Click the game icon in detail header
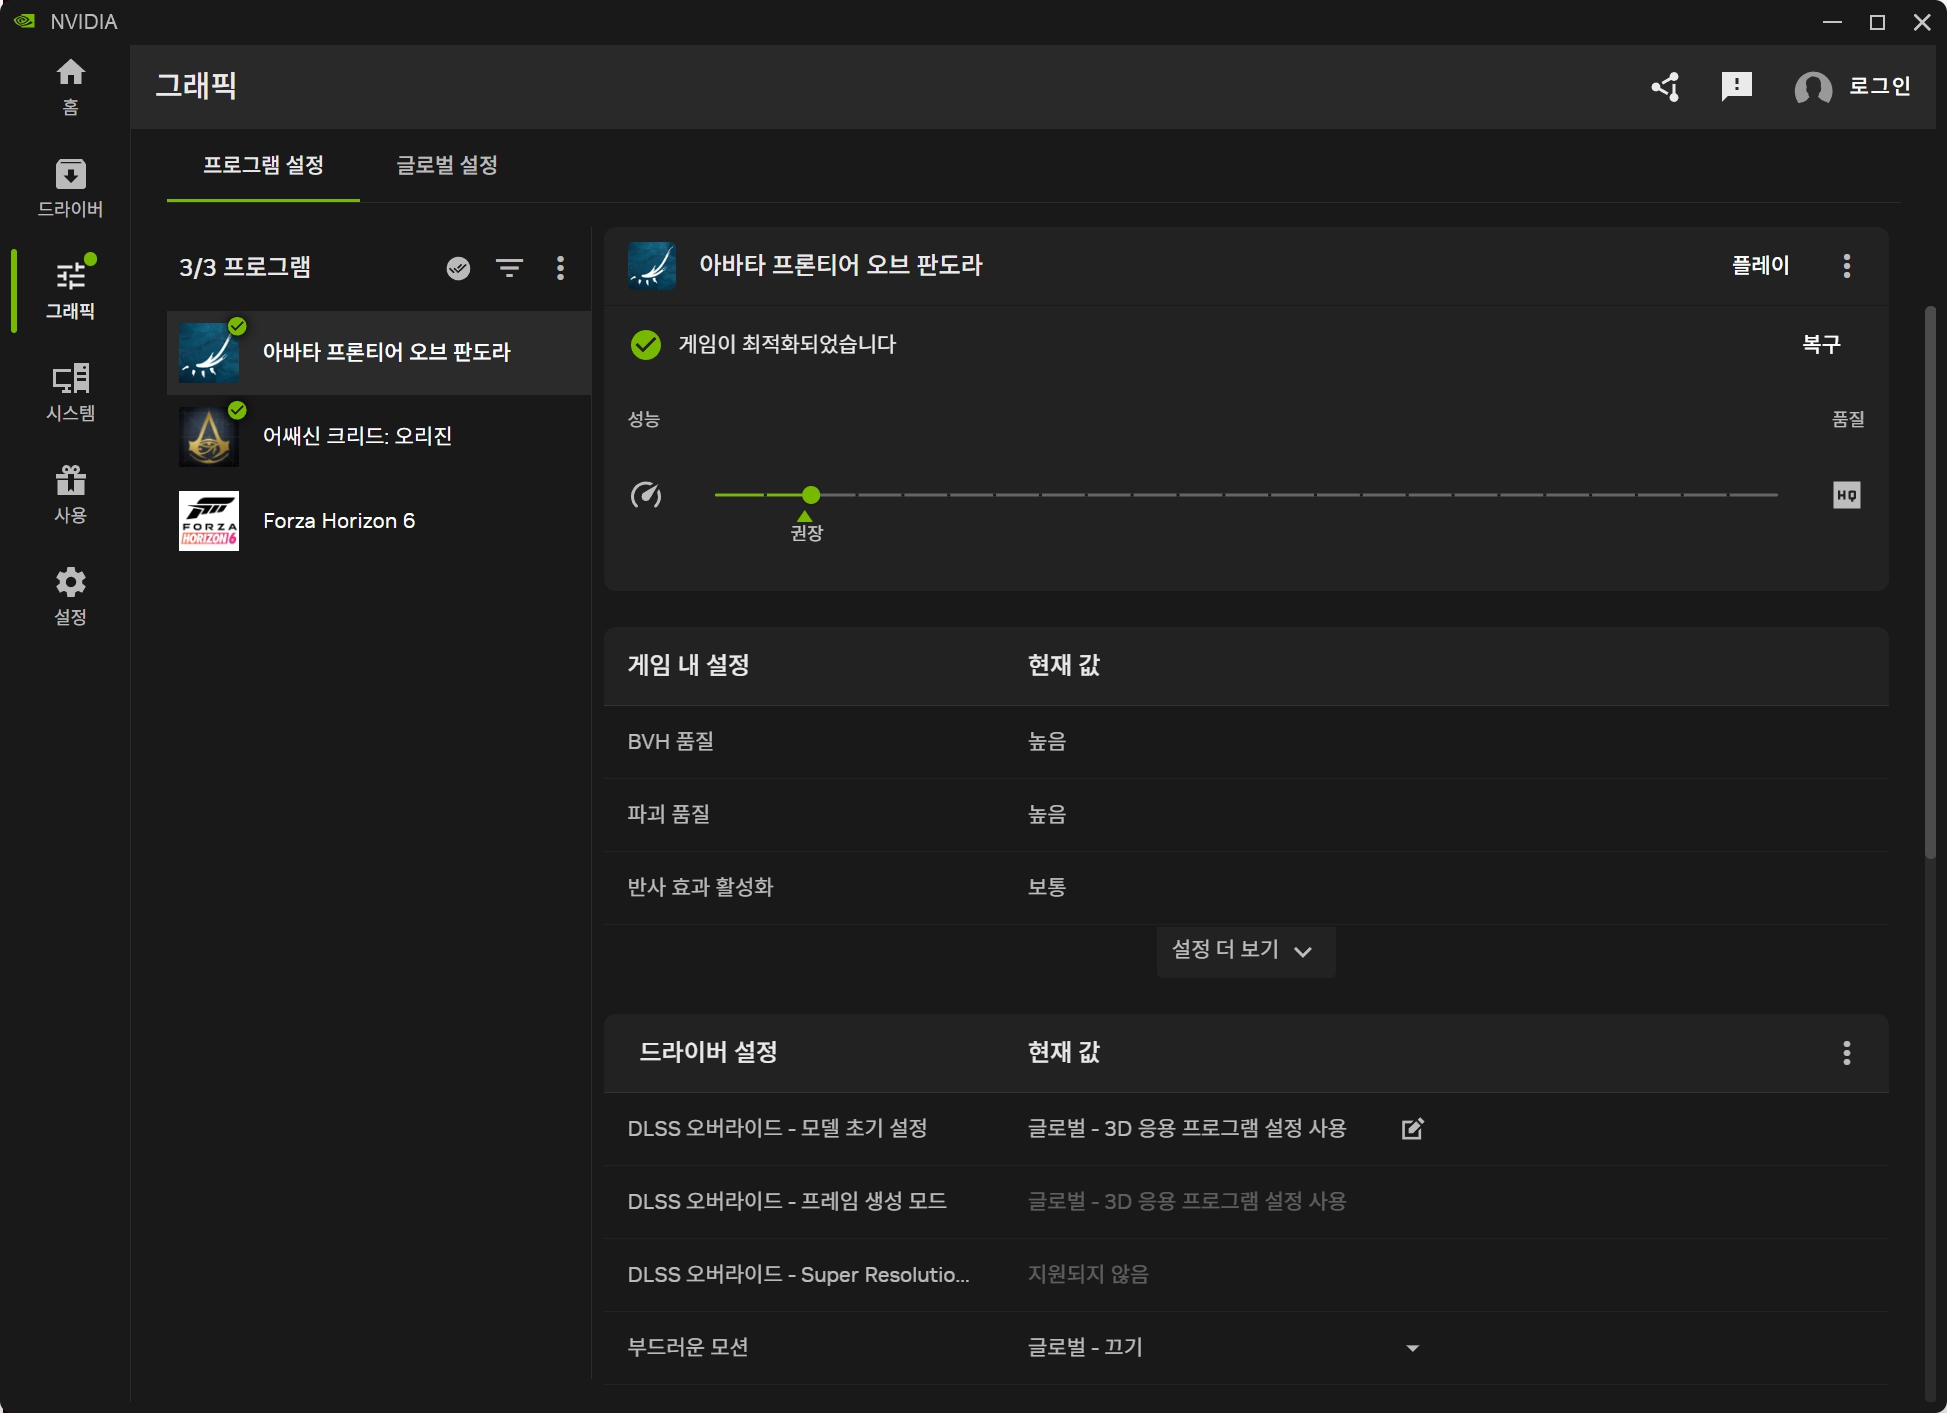 (x=652, y=266)
